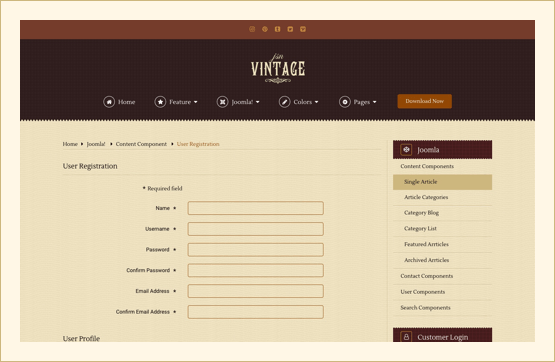Open the Instagram social icon in top bar
Screen dimensions: 555x362
(252, 29)
